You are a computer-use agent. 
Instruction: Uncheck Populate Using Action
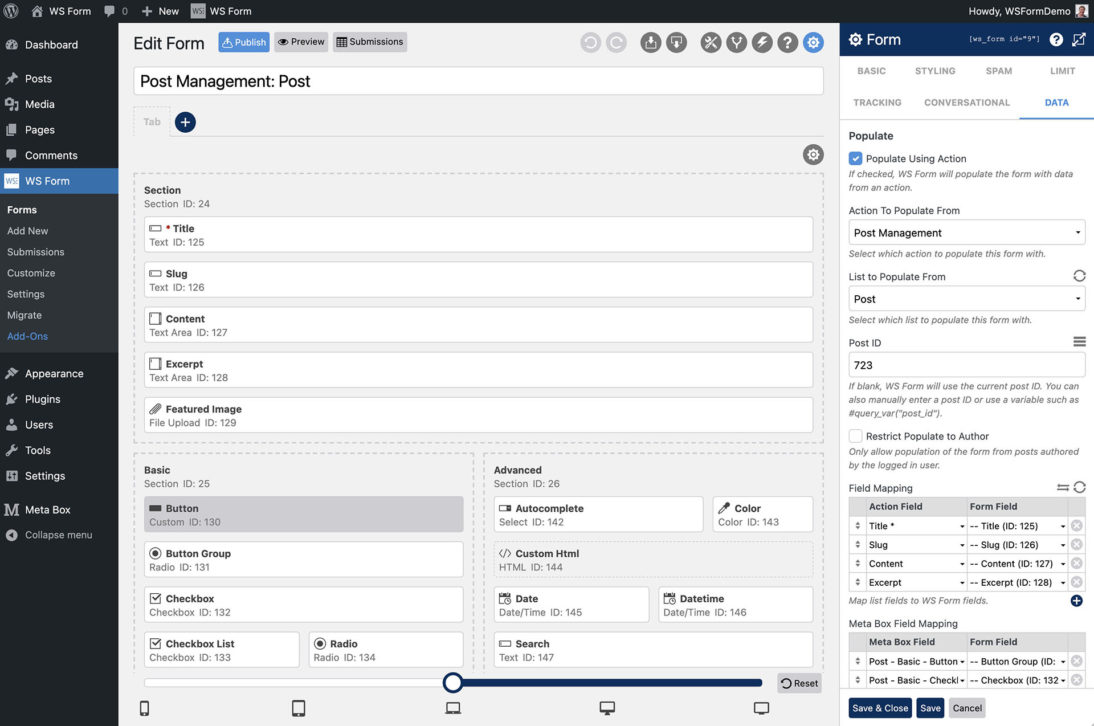coord(855,158)
